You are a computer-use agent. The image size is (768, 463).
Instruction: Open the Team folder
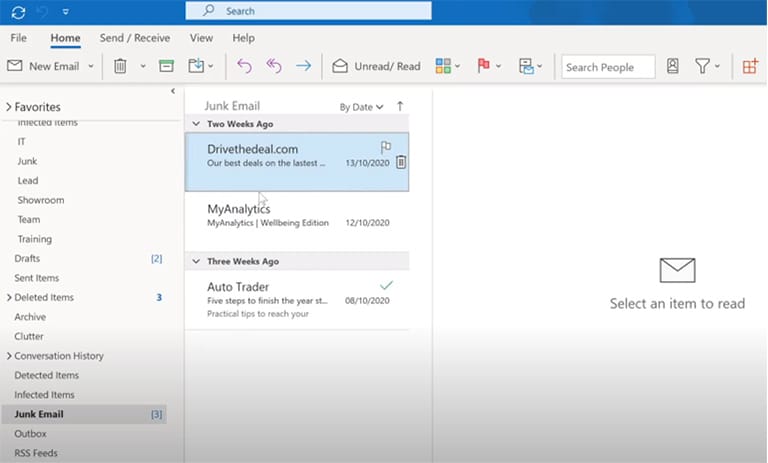pos(29,219)
